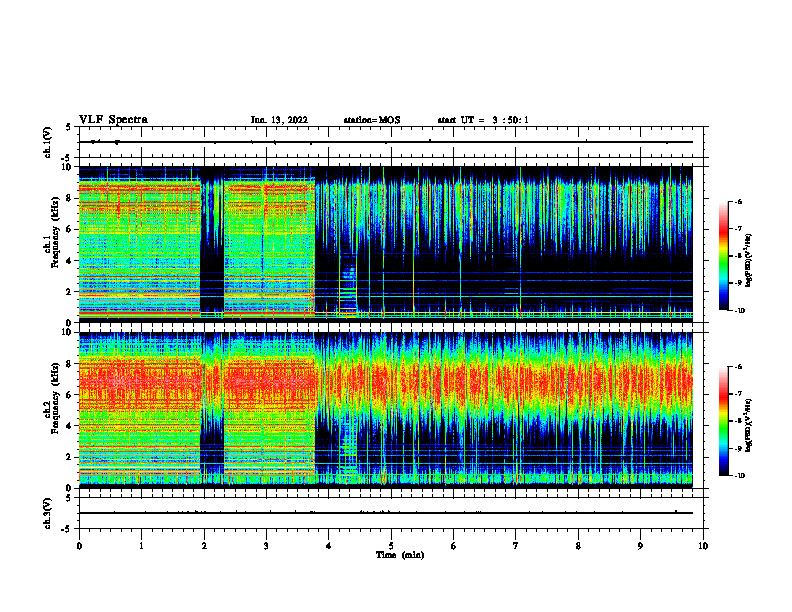Click the "0" tick on the time axis
The height and width of the screenshot is (612, 792).
(79, 546)
